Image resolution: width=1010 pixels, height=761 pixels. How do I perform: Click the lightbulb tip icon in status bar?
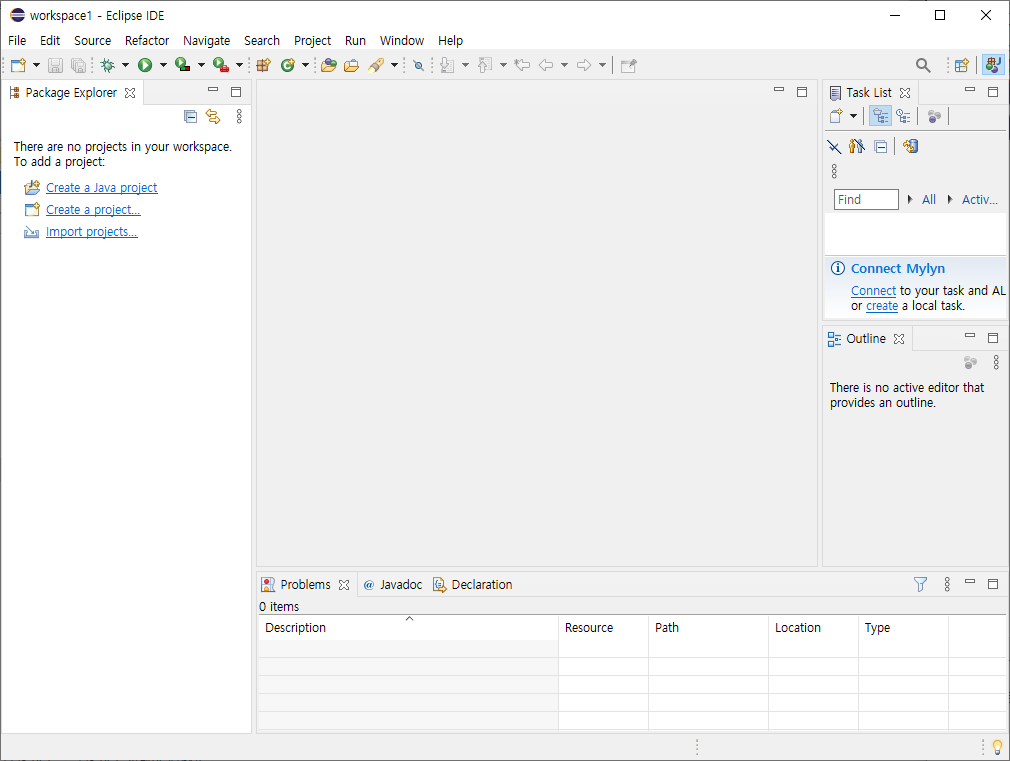tap(998, 747)
